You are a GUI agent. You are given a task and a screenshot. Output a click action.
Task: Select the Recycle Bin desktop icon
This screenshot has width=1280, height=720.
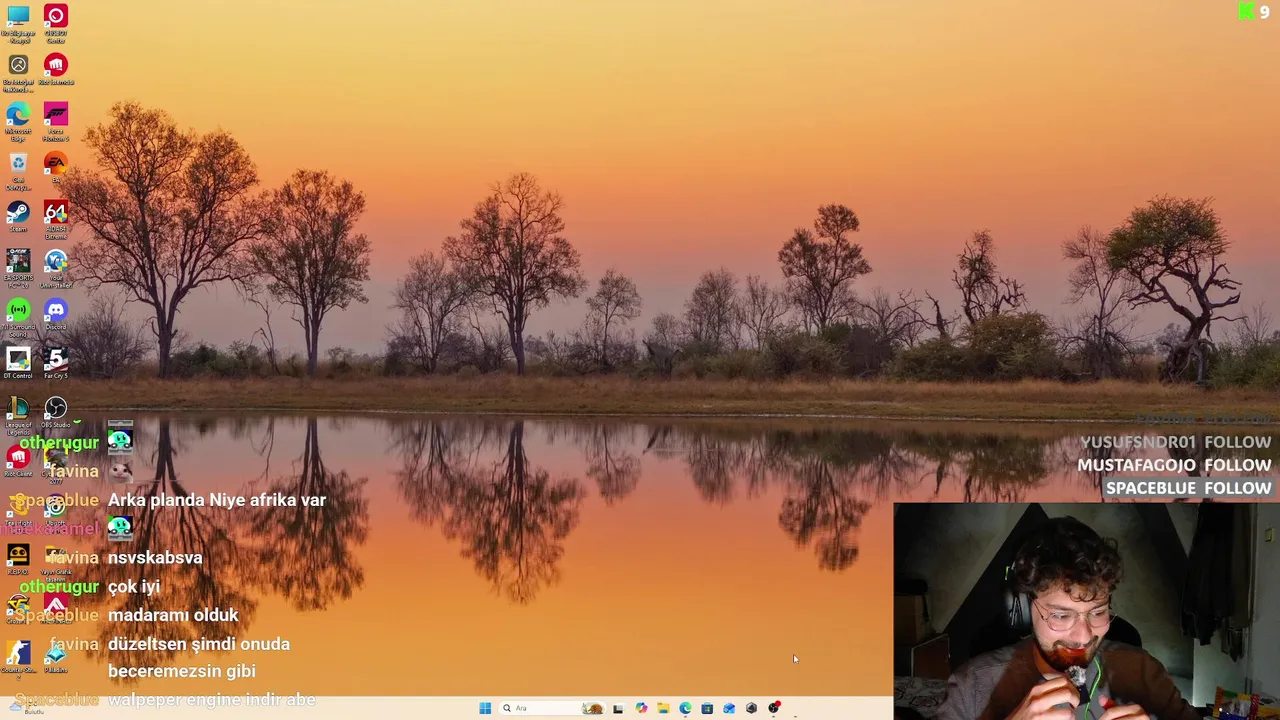(18, 170)
